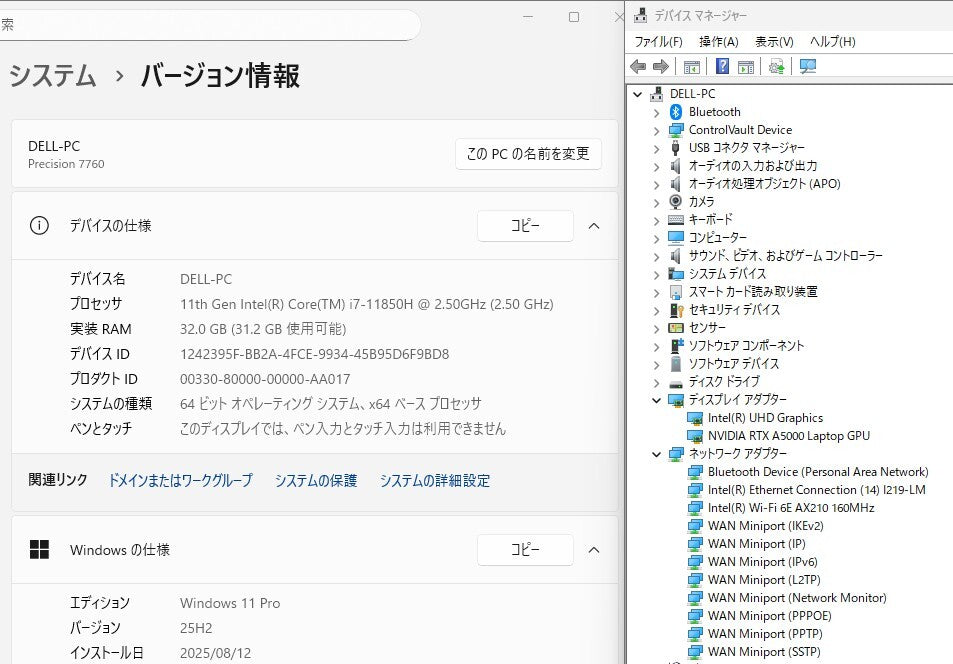The height and width of the screenshot is (664, 953).
Task: Collapse the ネットワーク アダプター node
Action: (x=656, y=454)
